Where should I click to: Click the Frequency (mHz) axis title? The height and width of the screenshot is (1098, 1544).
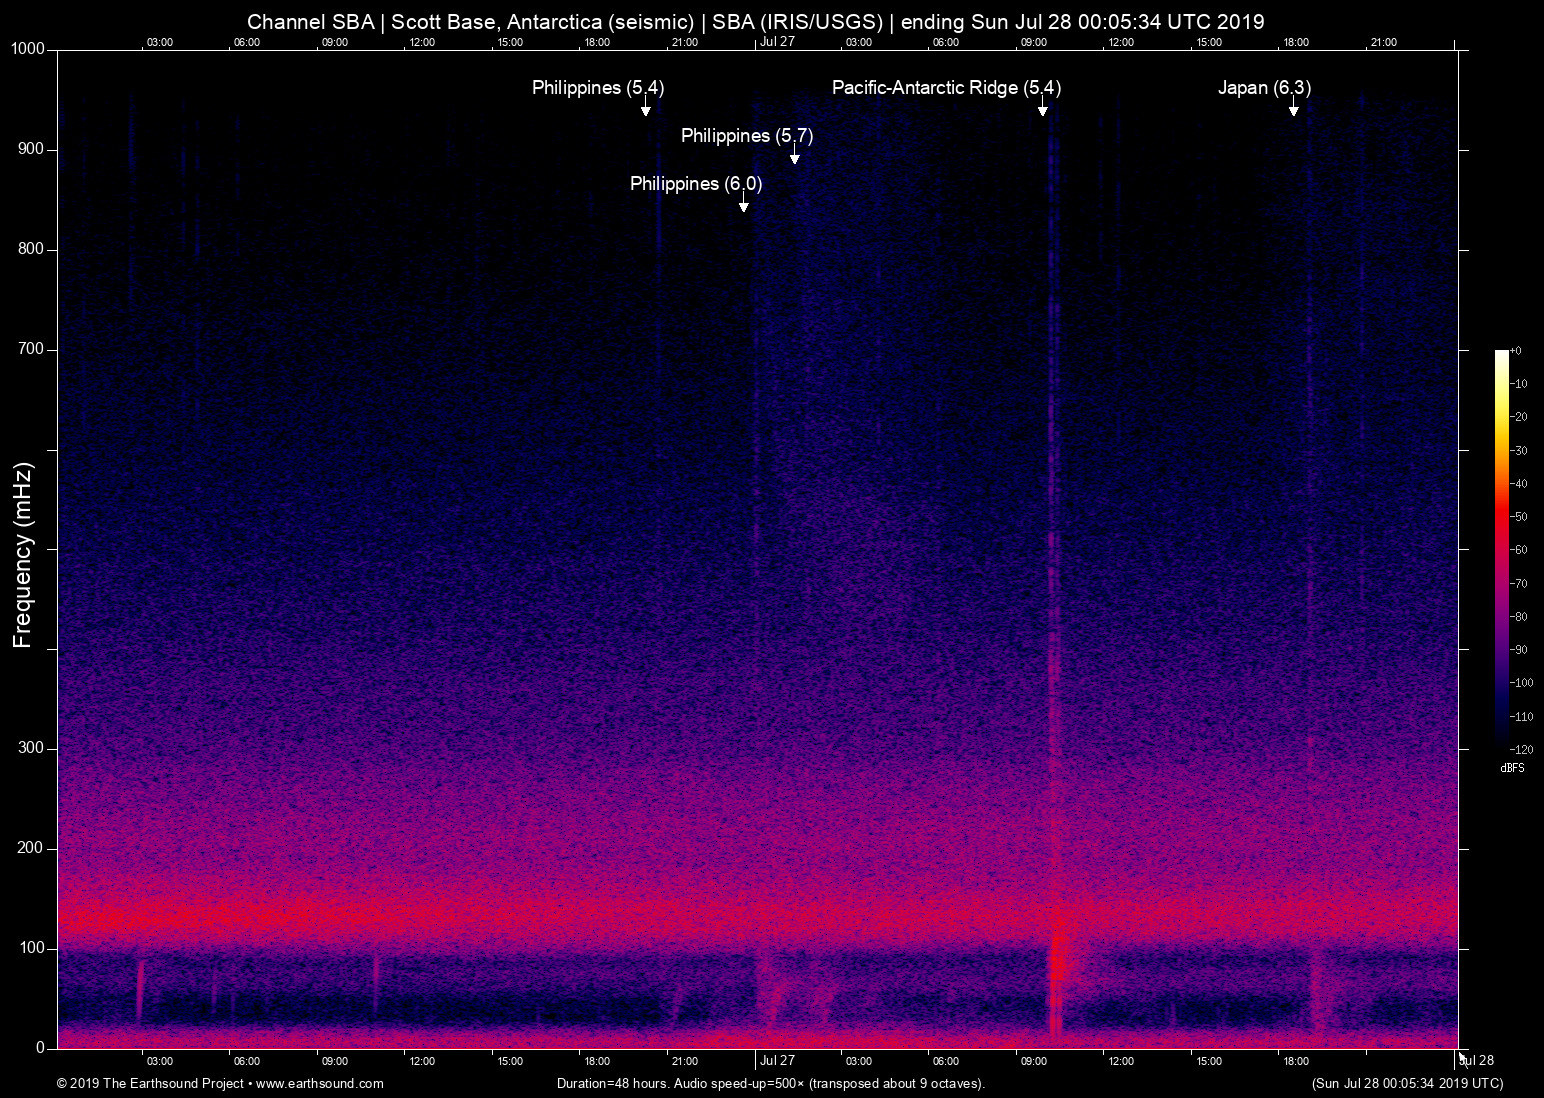[x=23, y=555]
